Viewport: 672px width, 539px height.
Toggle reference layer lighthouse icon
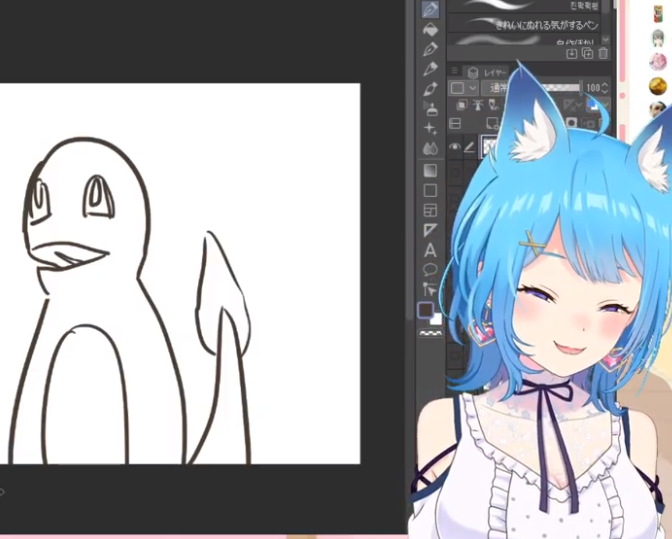[478, 105]
